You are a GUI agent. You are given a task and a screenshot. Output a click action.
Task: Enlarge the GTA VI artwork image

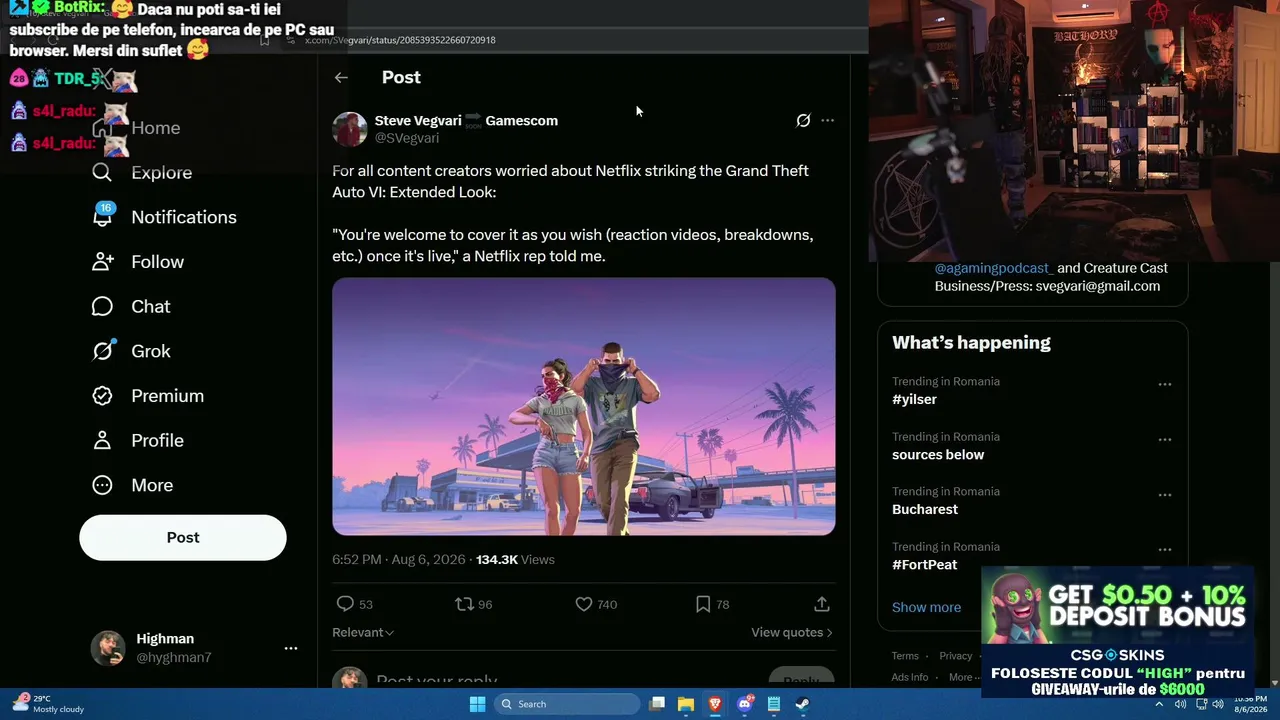tap(584, 406)
